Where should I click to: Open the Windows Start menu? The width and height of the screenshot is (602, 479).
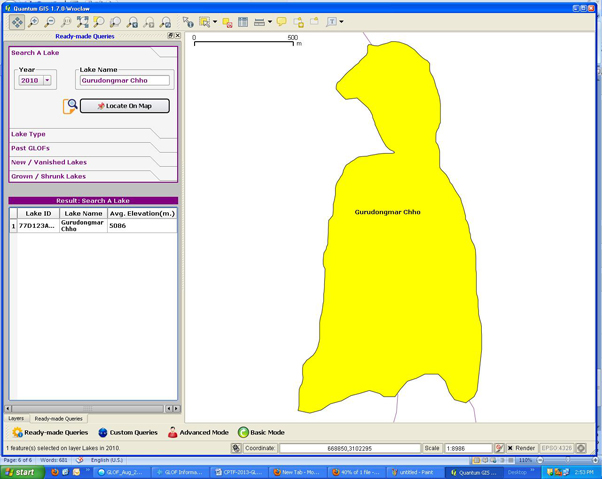[20, 472]
